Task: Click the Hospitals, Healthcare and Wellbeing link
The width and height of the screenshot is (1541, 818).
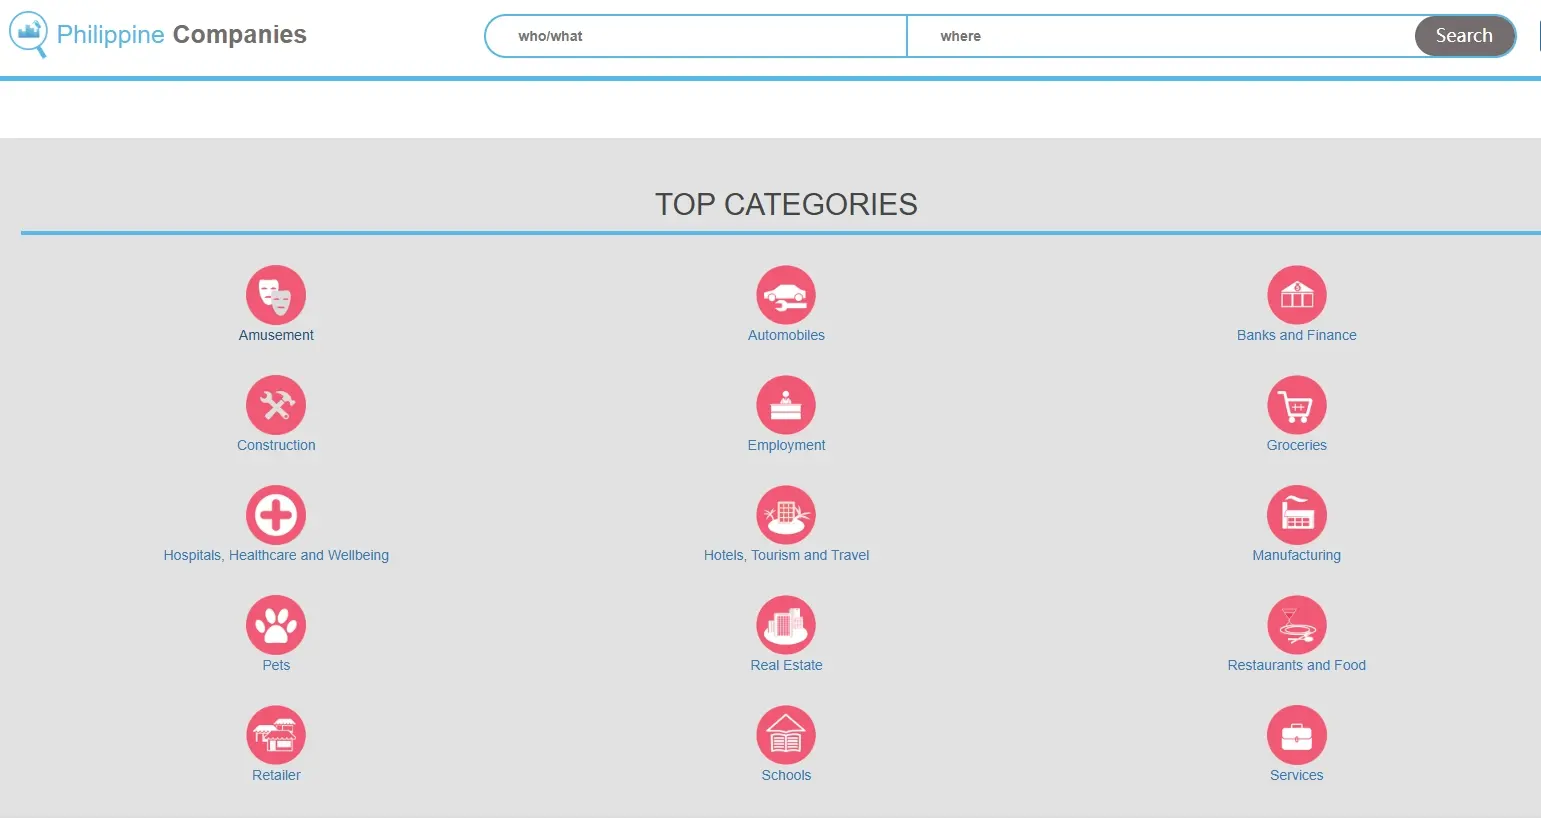Action: click(x=276, y=555)
